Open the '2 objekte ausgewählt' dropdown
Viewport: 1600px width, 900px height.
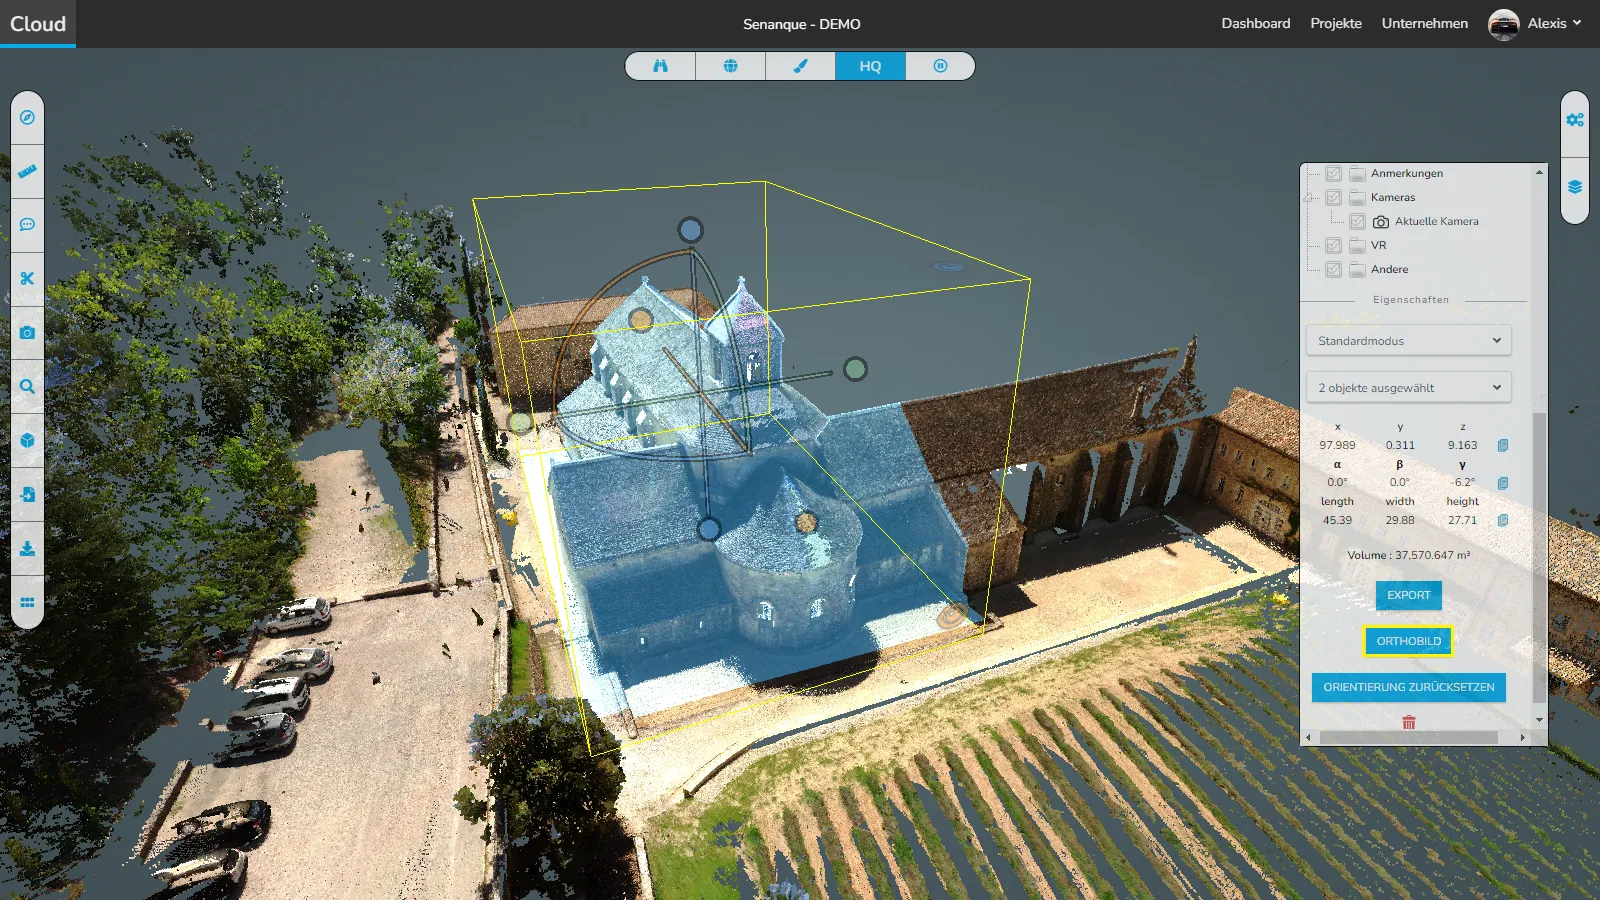(1409, 387)
